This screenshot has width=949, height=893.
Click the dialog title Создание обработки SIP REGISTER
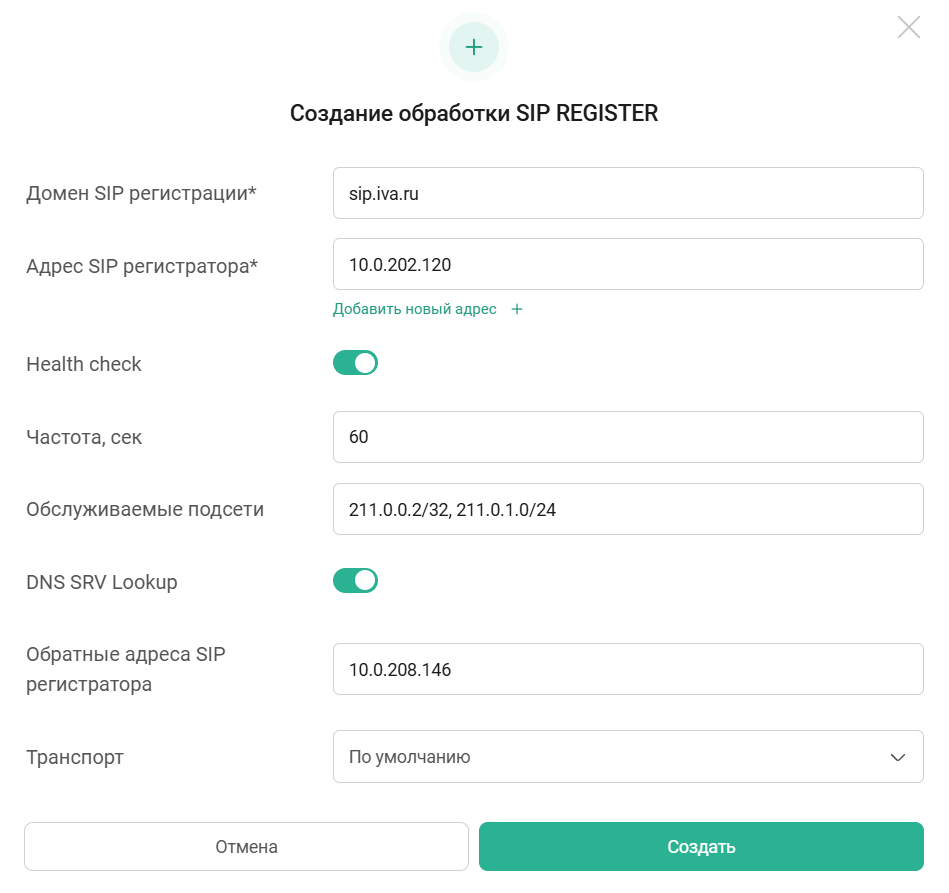point(474,113)
